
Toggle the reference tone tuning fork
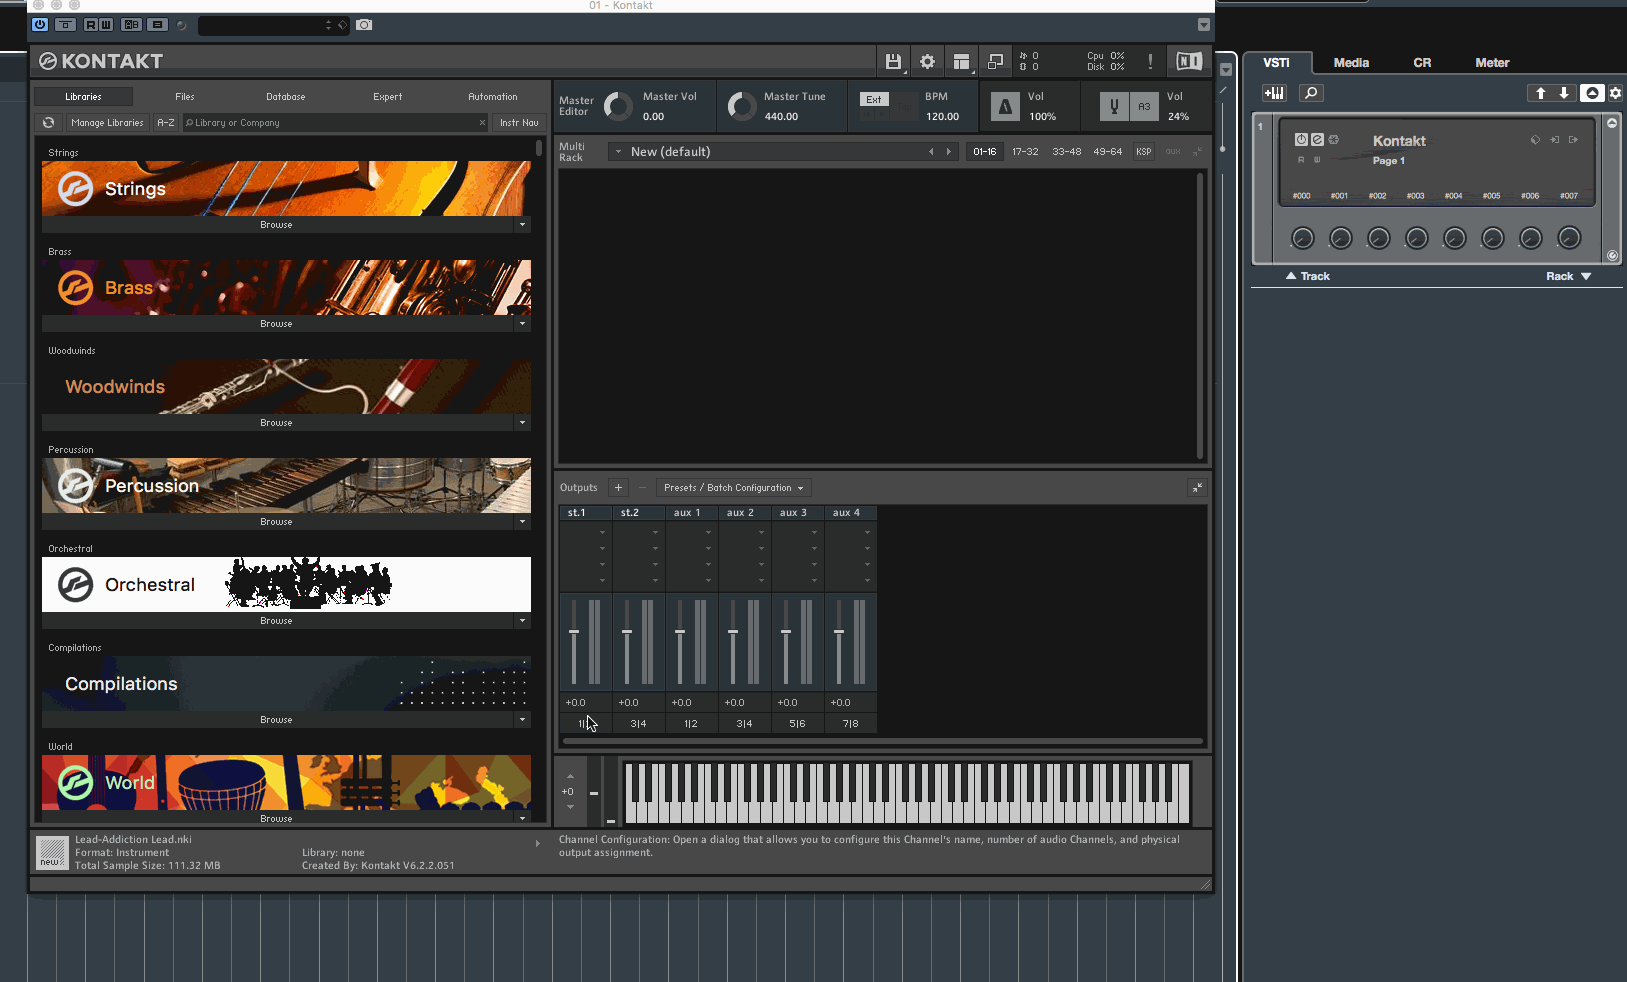click(x=1114, y=106)
